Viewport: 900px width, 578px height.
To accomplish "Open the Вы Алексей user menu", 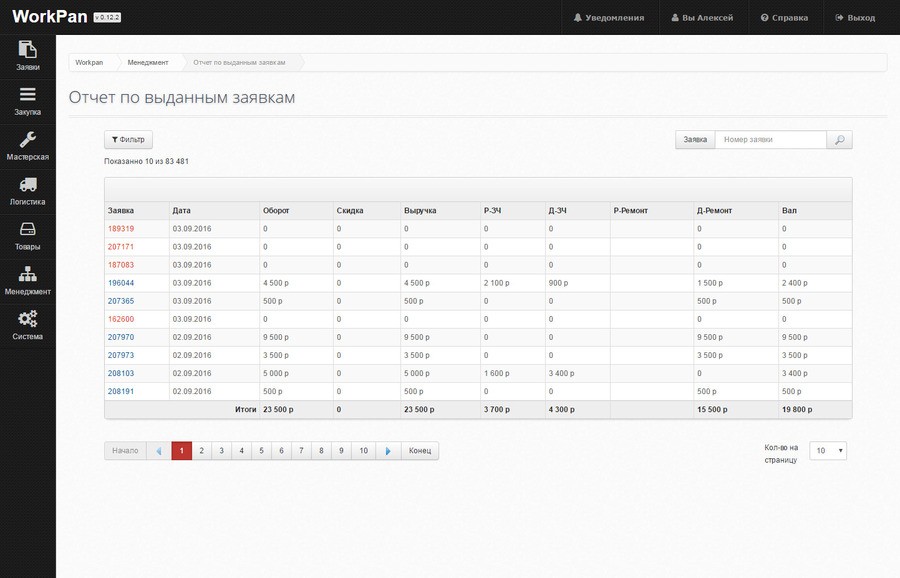I will [703, 18].
